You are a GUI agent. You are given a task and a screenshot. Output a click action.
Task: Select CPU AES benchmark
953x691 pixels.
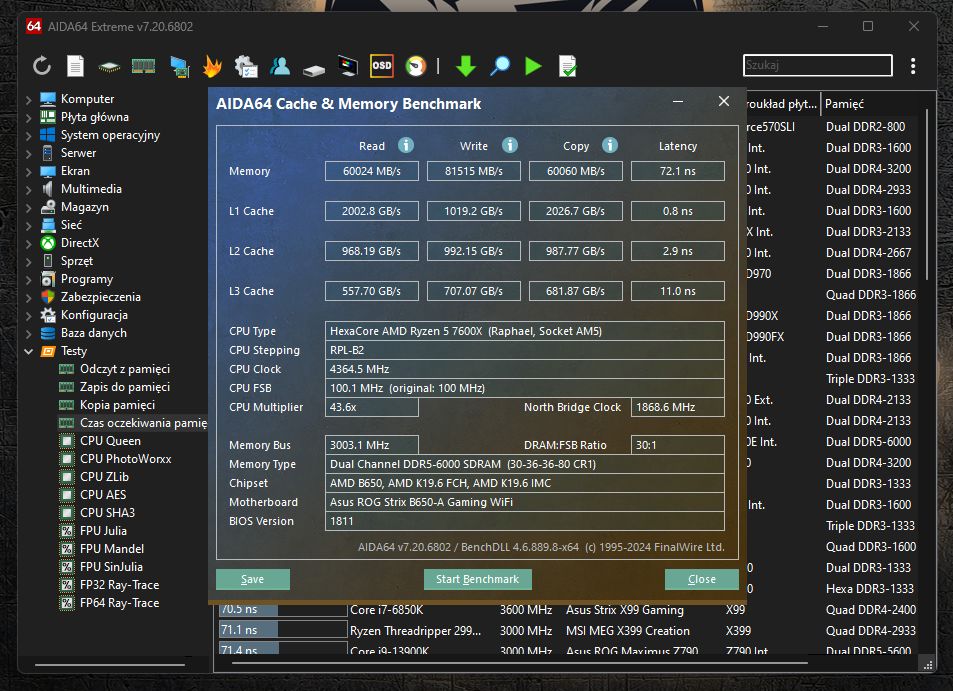pyautogui.click(x=103, y=495)
